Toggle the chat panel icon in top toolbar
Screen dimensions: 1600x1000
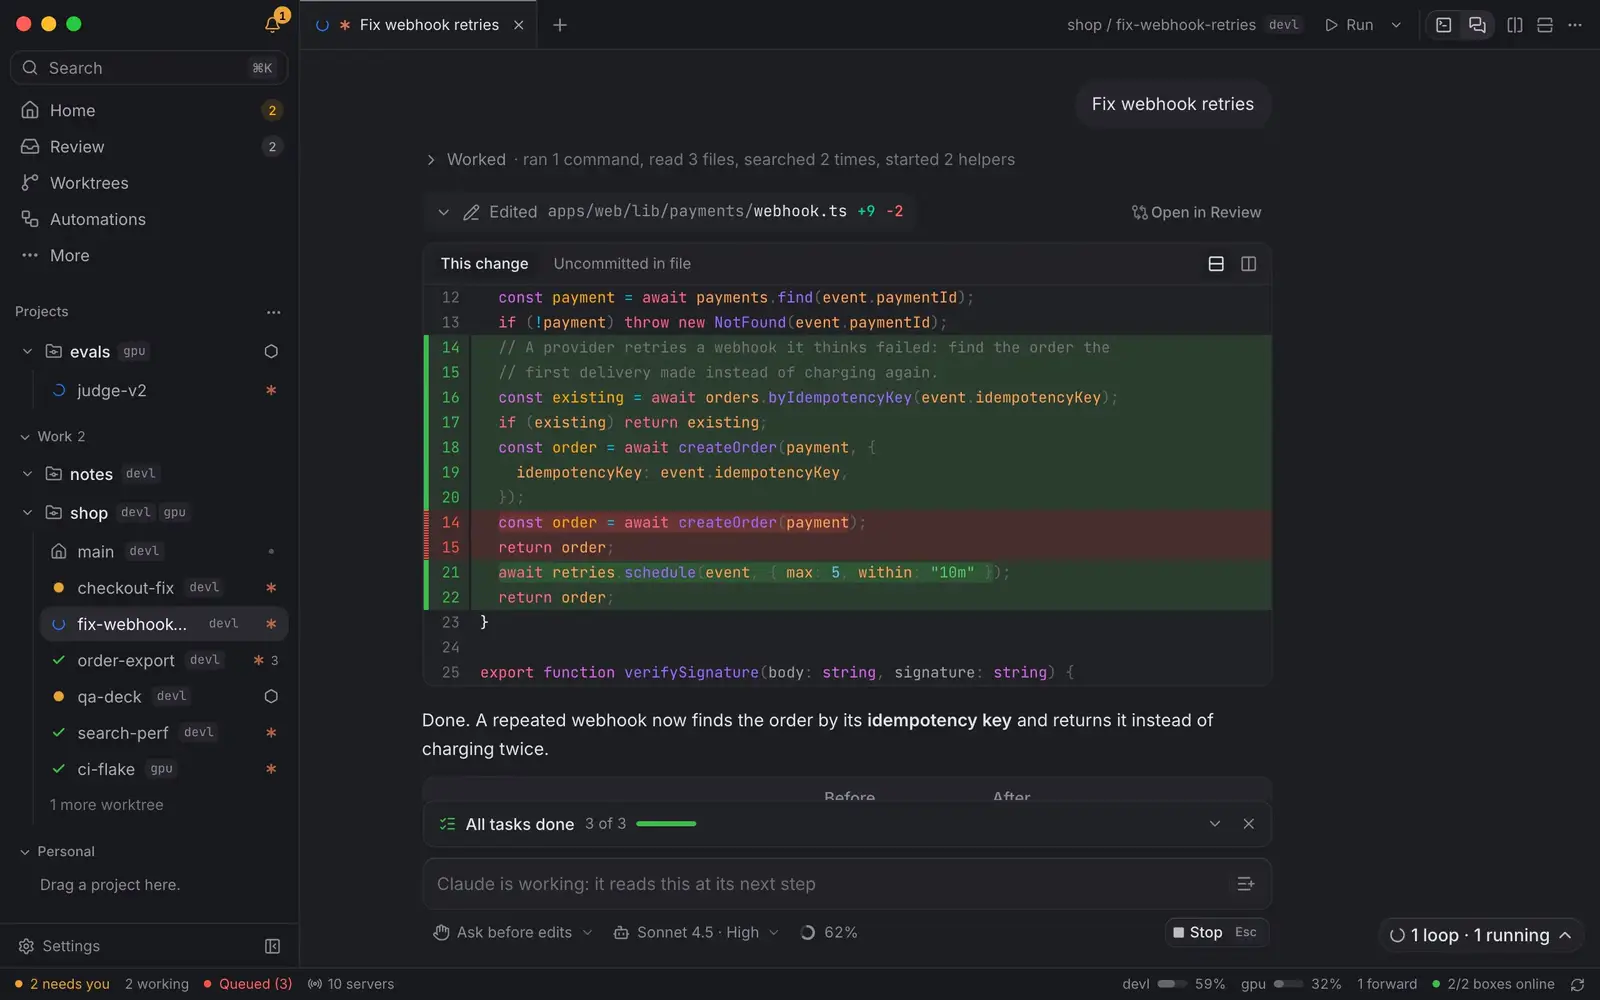[x=1477, y=25]
